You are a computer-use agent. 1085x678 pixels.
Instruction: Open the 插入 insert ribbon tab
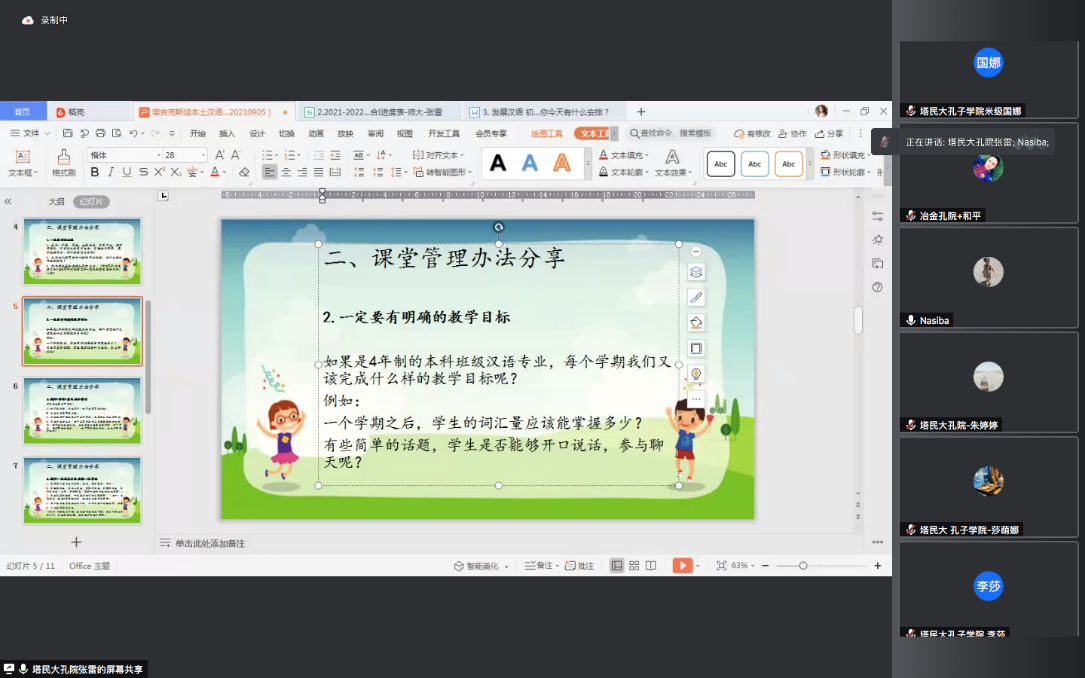pos(227,133)
